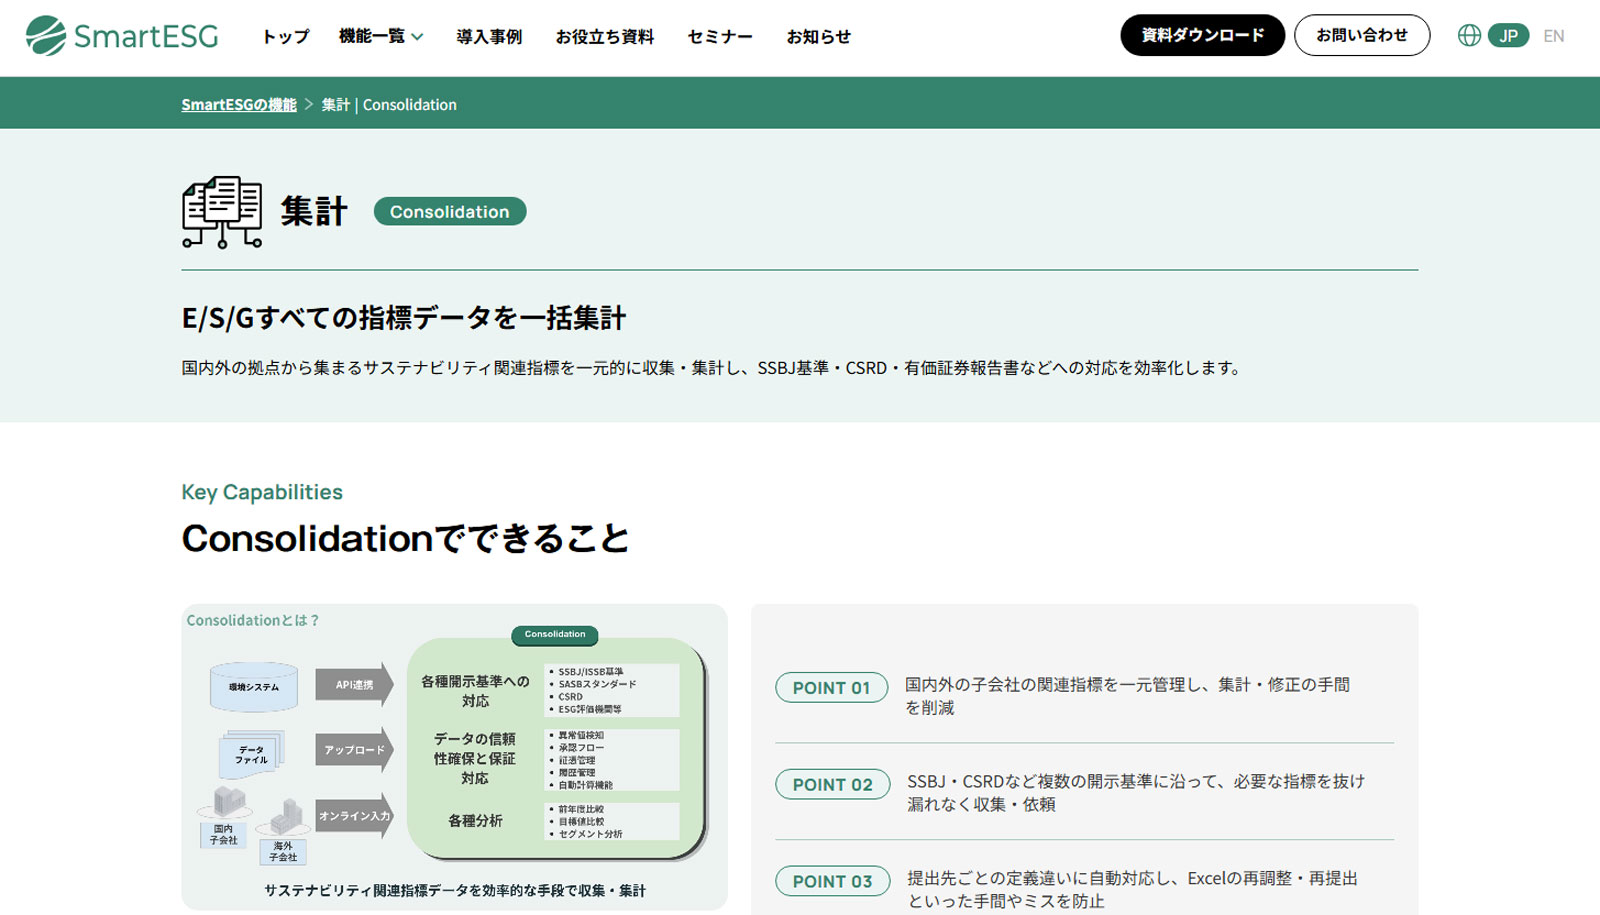Click the アップロード arrow in diagram
1600x915 pixels.
click(355, 750)
